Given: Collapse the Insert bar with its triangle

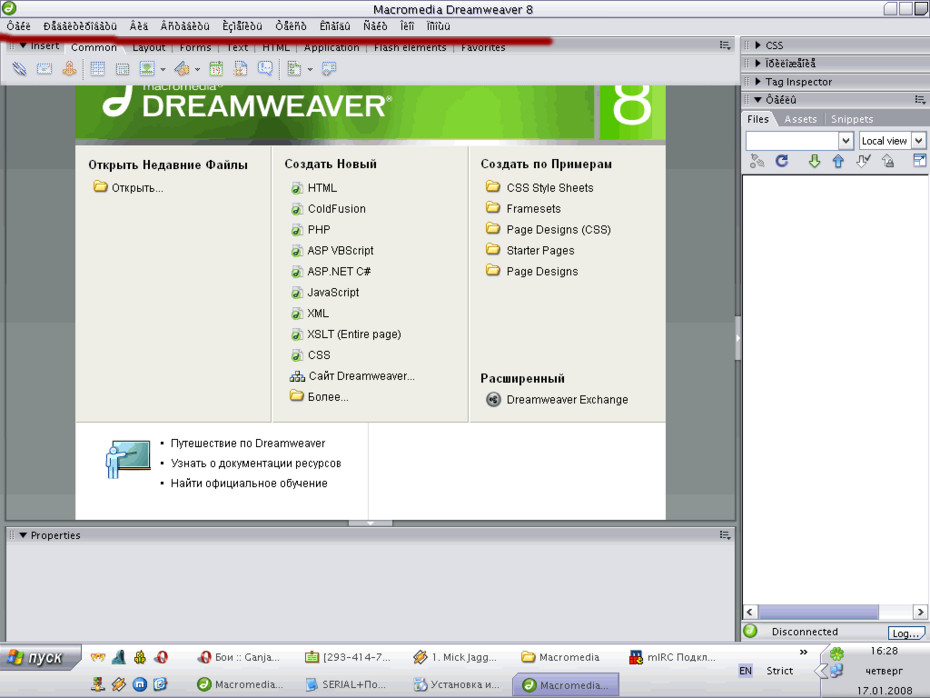Looking at the screenshot, I should click(23, 46).
